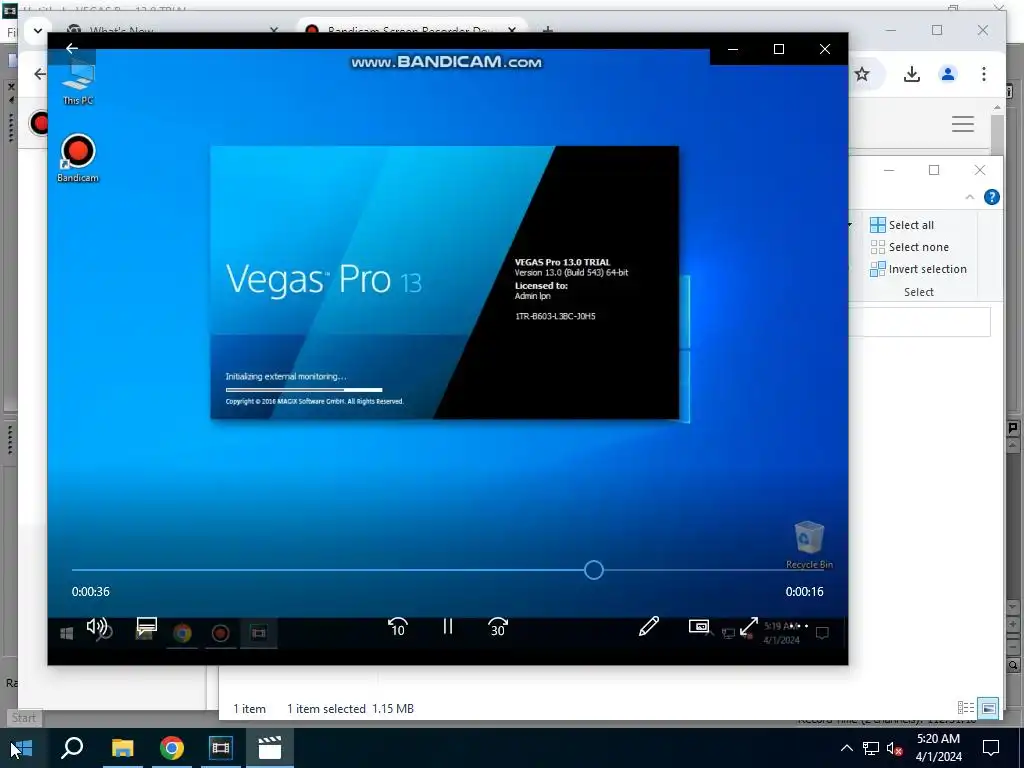Open File Explorer help icon
The width and height of the screenshot is (1024, 768).
991,197
